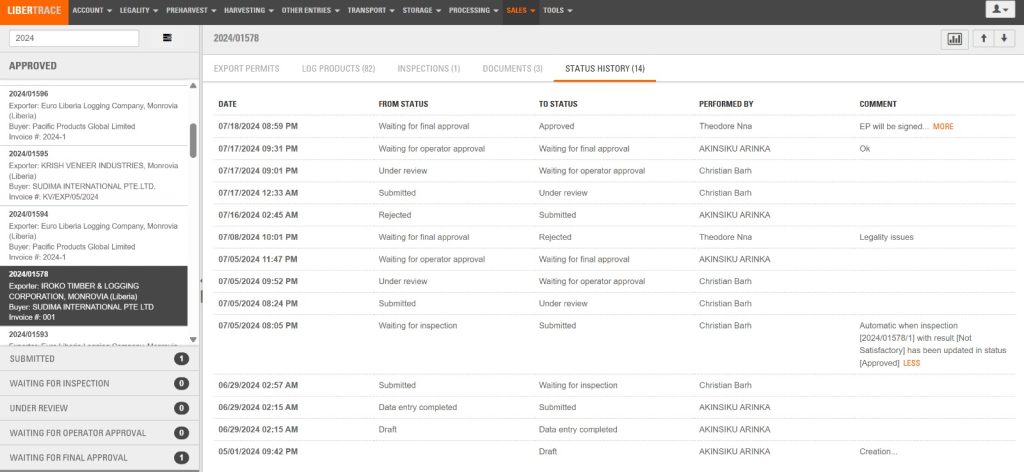Click the search field containing 2024
This screenshot has width=1024, height=472.
click(74, 38)
